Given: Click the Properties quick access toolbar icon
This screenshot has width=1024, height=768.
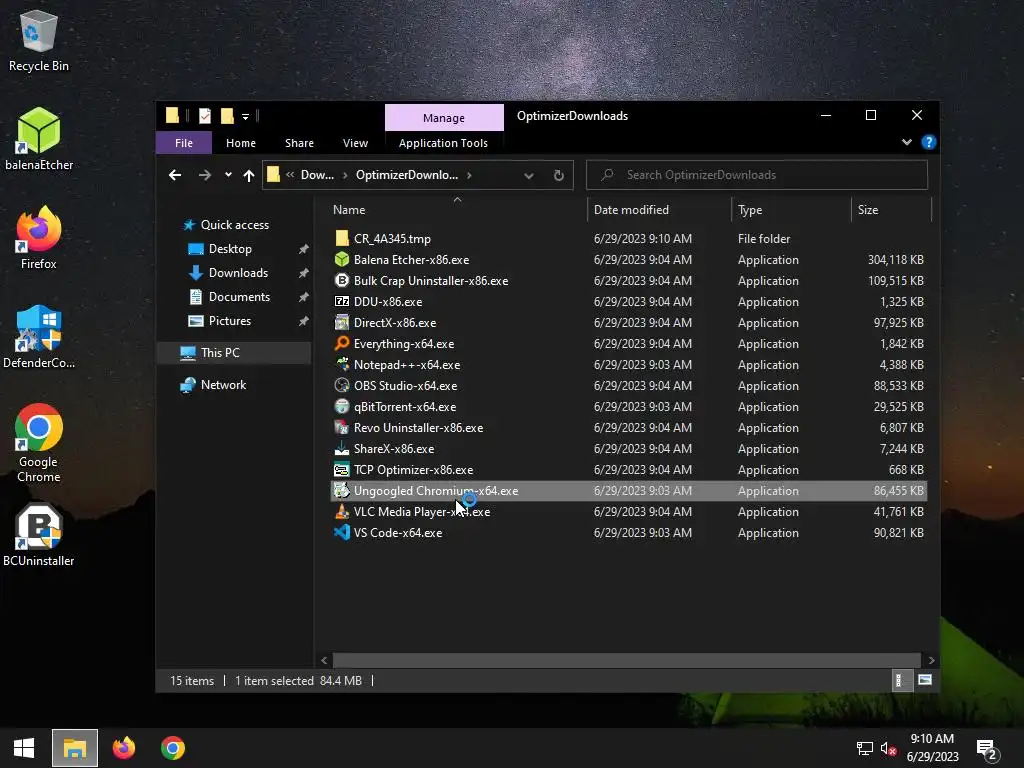Looking at the screenshot, I should (205, 116).
